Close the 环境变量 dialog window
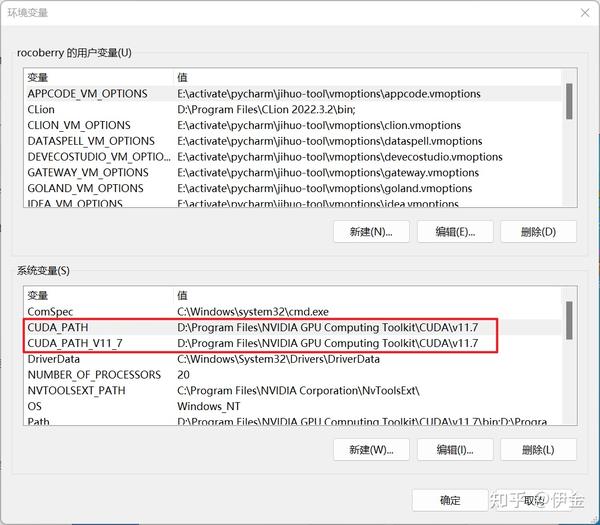This screenshot has height=525, width=600. pyautogui.click(x=585, y=13)
